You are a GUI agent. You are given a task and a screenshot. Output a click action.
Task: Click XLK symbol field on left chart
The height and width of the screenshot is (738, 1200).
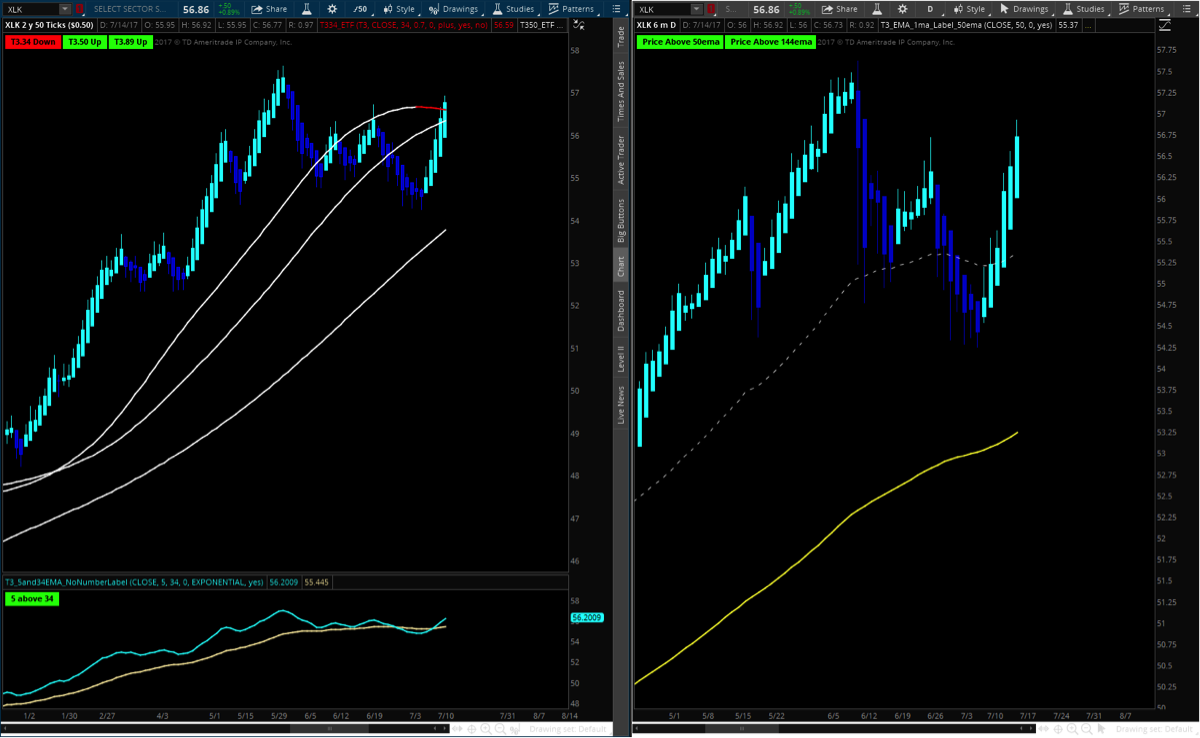click(x=29, y=9)
